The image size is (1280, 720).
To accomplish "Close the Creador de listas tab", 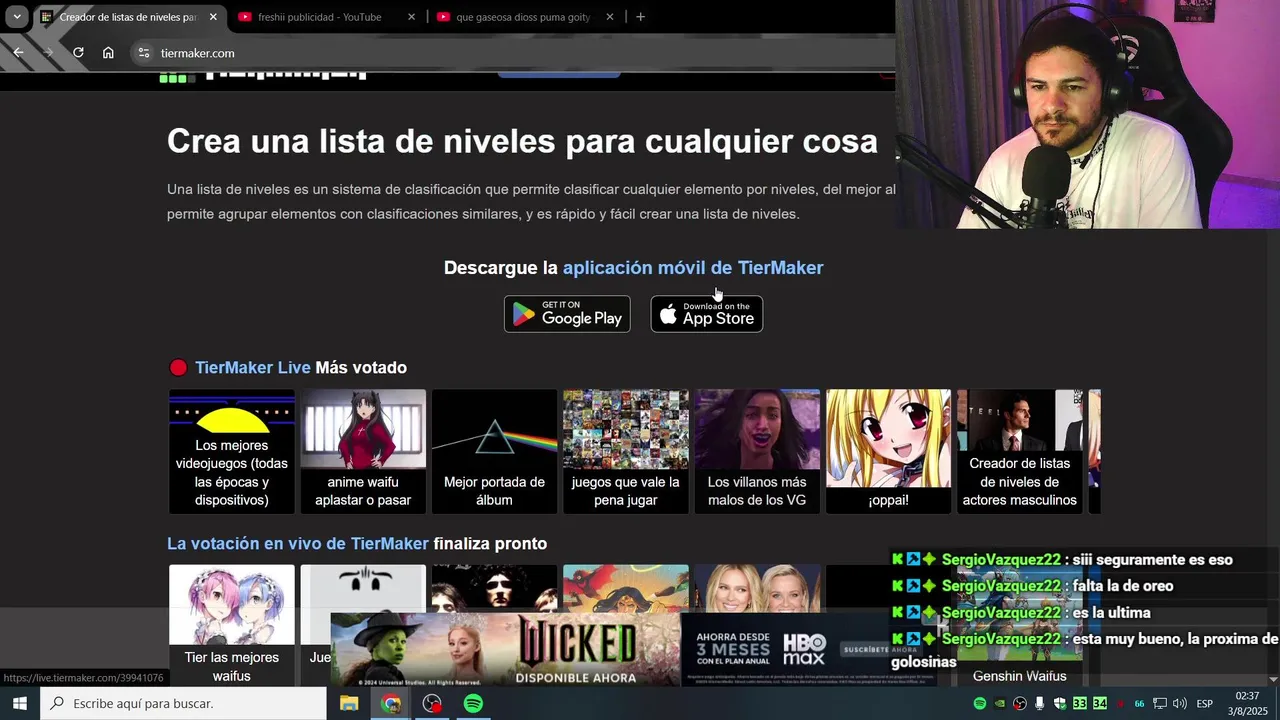I will [213, 17].
